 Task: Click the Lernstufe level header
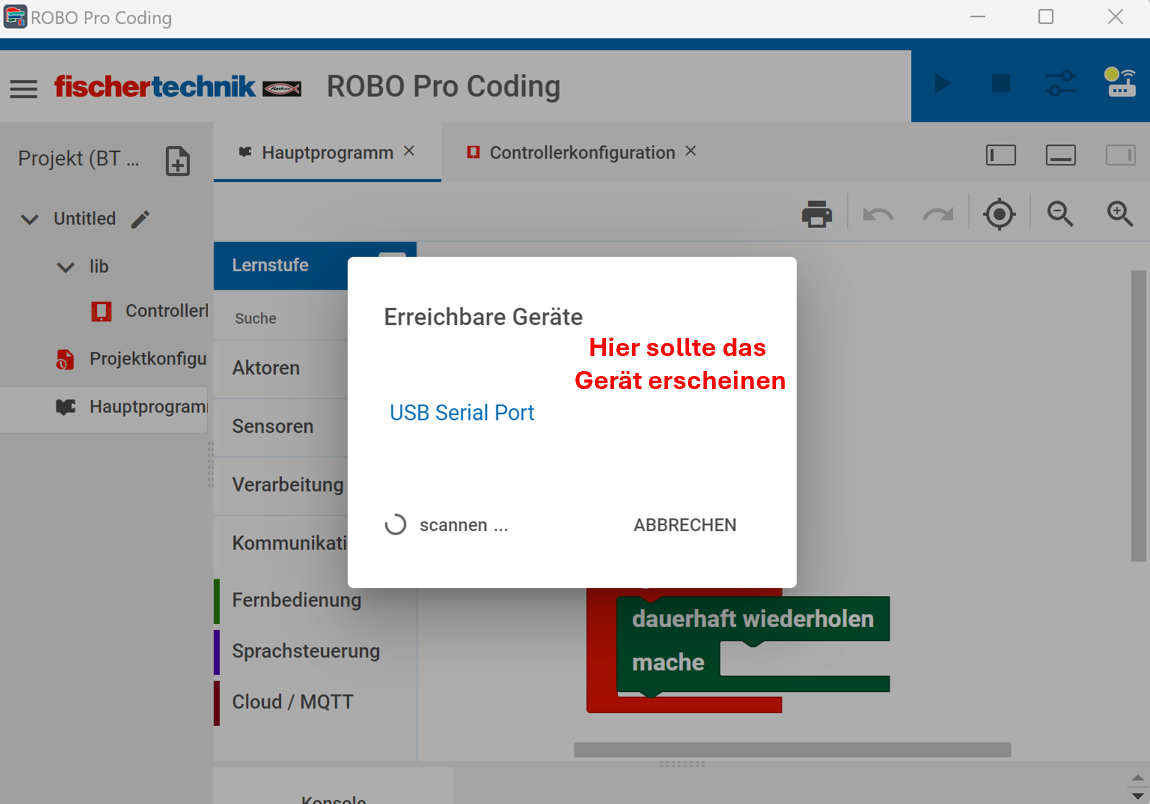click(x=281, y=266)
